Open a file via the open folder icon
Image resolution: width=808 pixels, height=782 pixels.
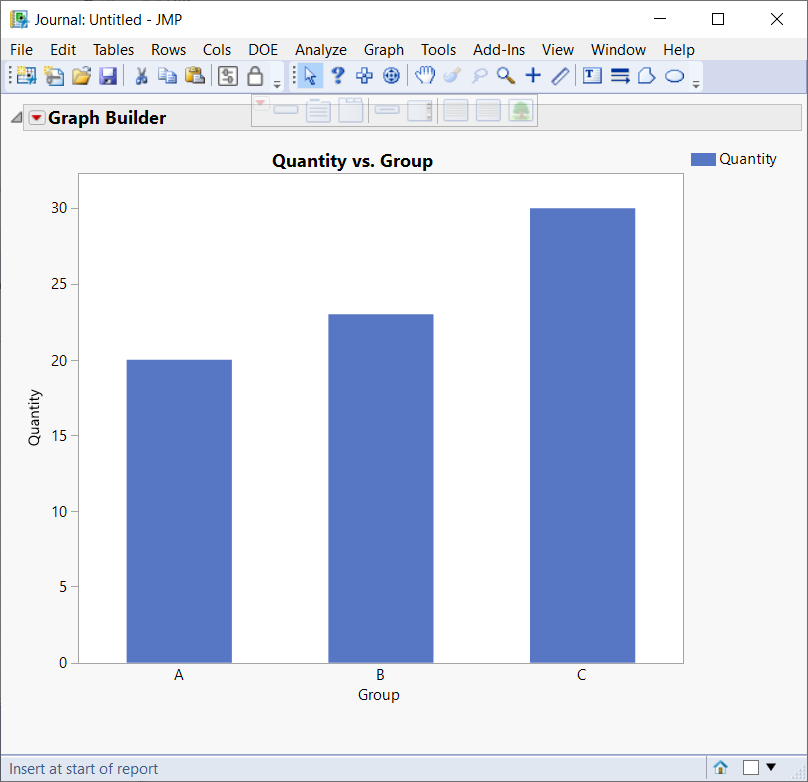click(x=80, y=75)
